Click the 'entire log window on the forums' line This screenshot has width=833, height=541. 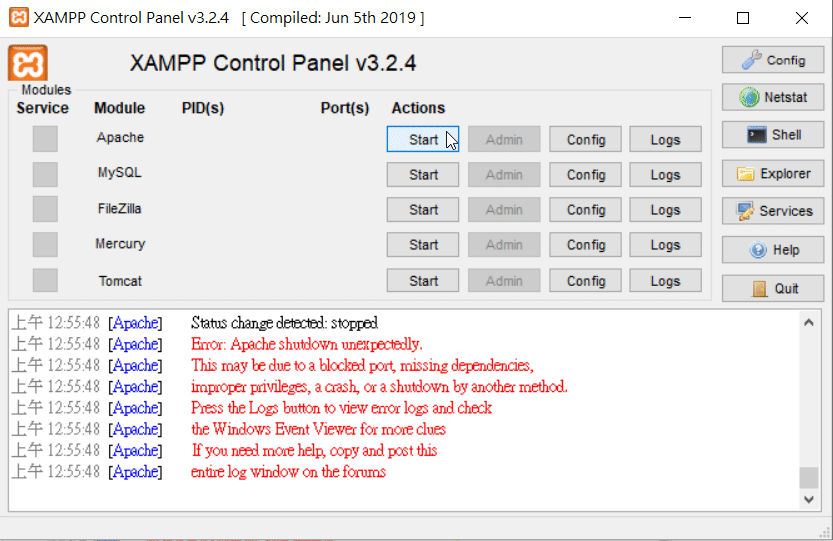point(288,471)
